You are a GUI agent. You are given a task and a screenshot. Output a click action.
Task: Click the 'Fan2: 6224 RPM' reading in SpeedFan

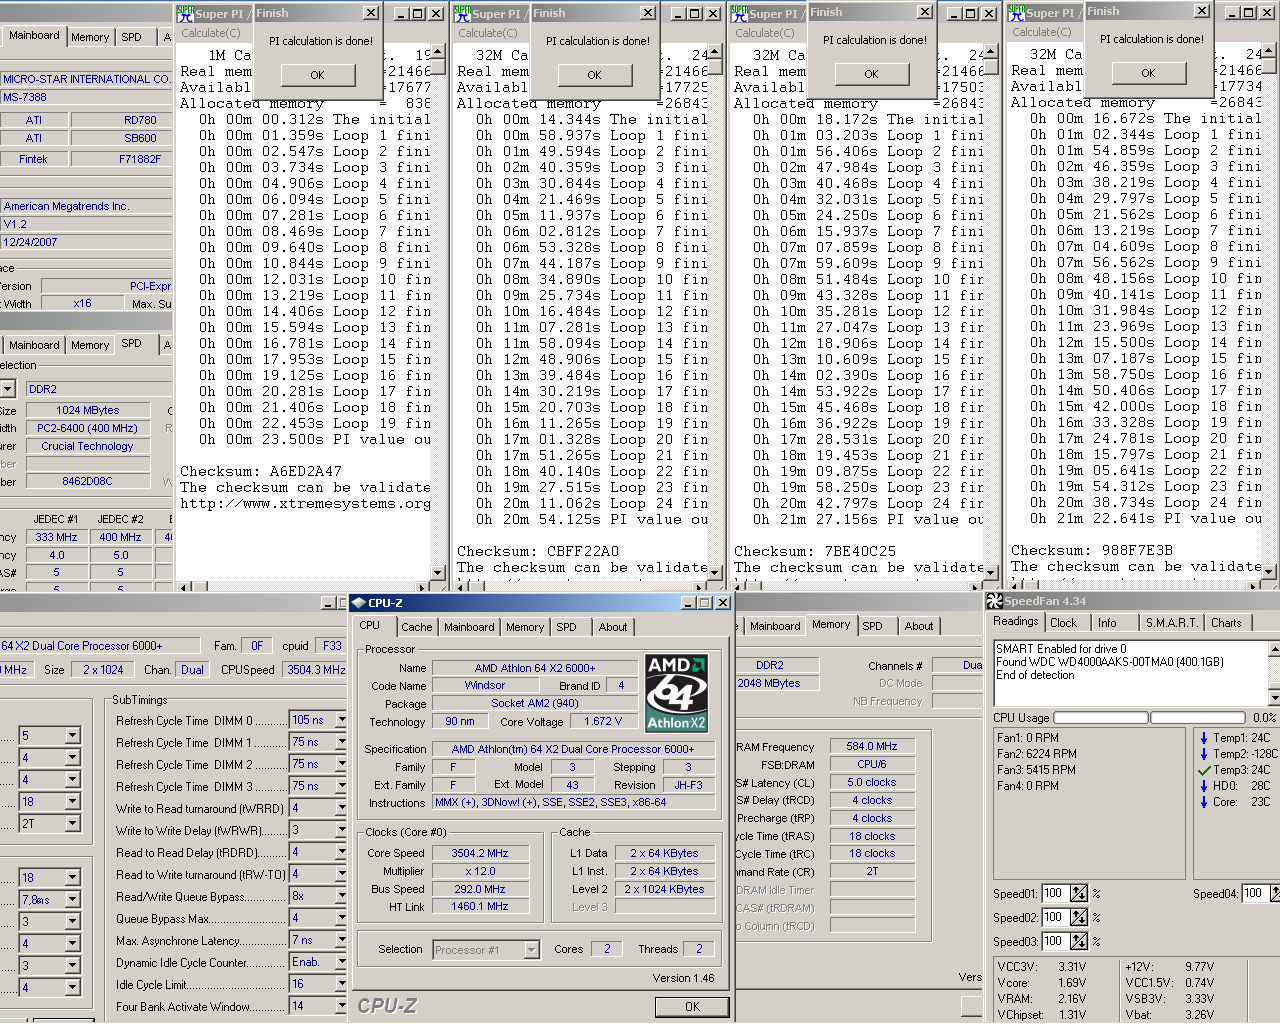click(1037, 754)
